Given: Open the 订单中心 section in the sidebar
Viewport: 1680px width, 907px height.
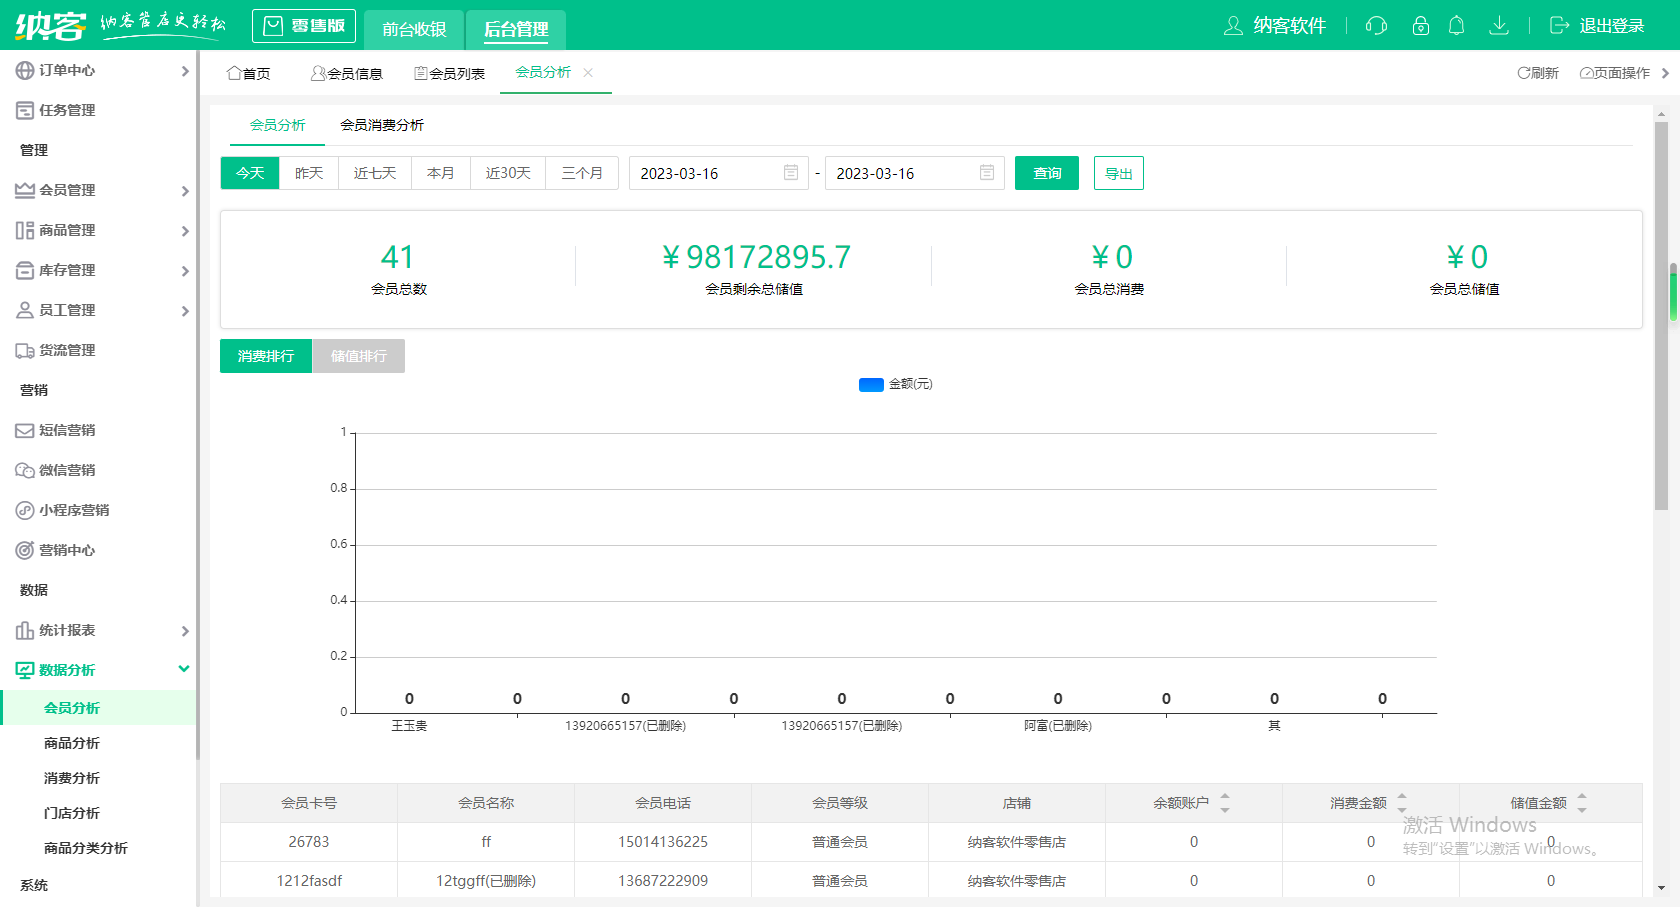Looking at the screenshot, I should [64, 70].
